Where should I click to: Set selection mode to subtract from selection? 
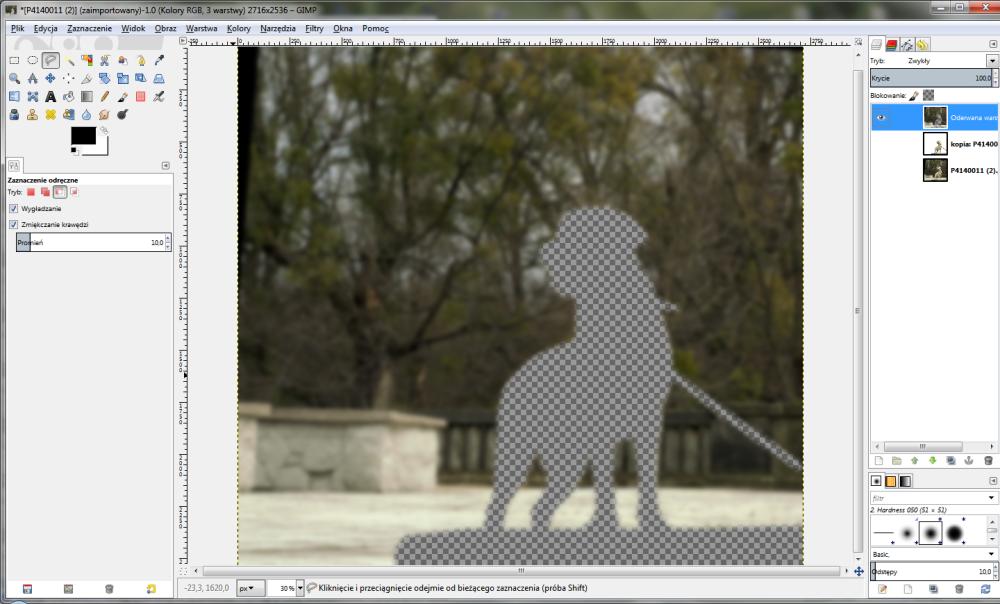tap(60, 192)
